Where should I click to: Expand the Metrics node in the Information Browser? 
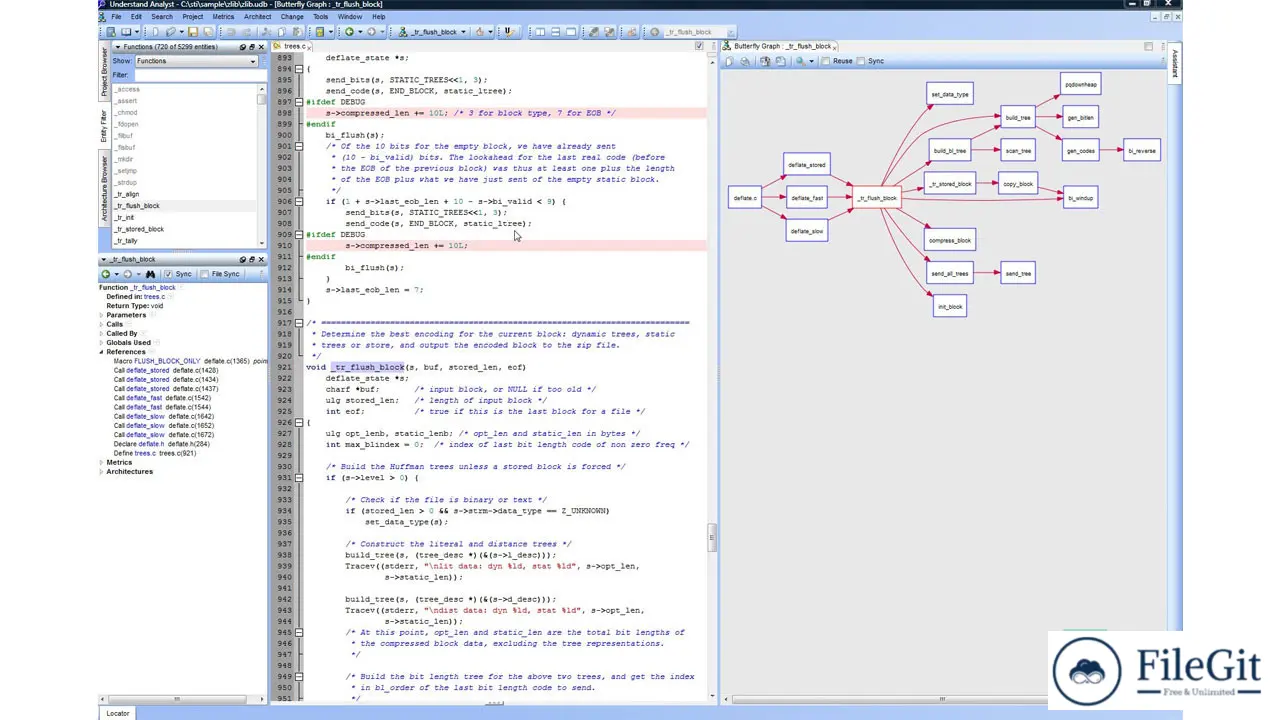tap(102, 462)
